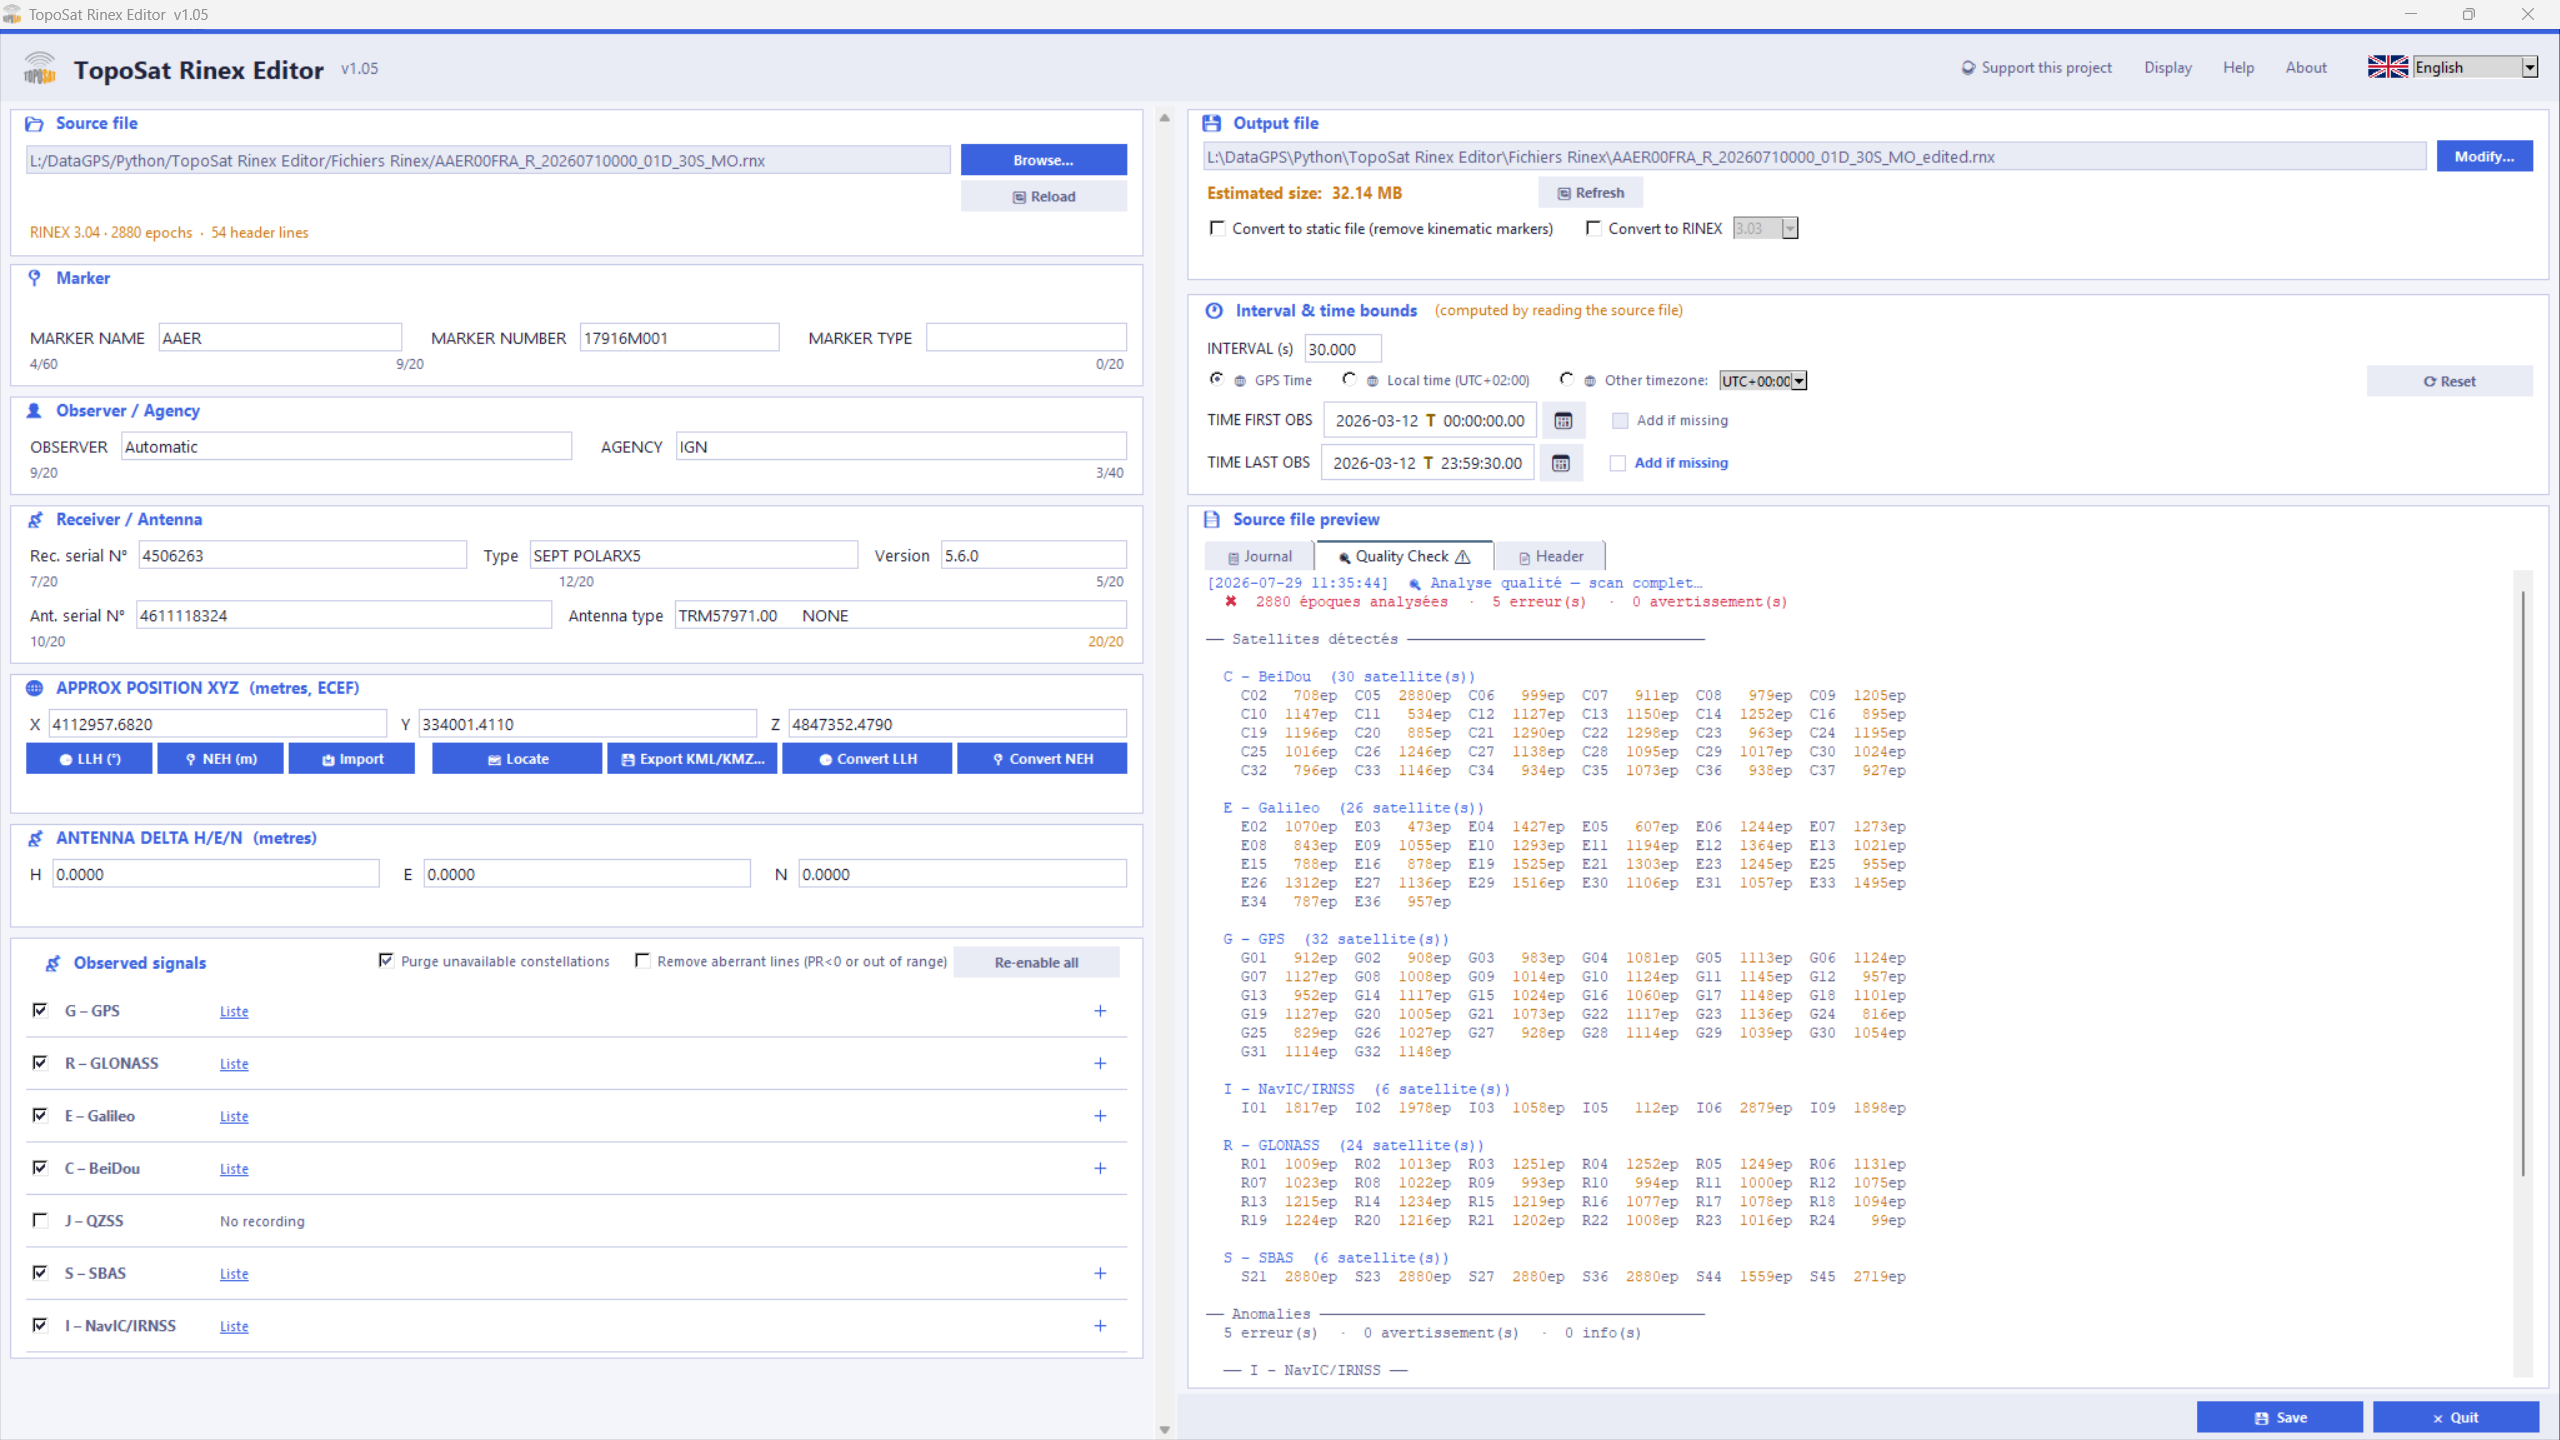
Task: Click the Reload source file button
Action: (x=1043, y=197)
